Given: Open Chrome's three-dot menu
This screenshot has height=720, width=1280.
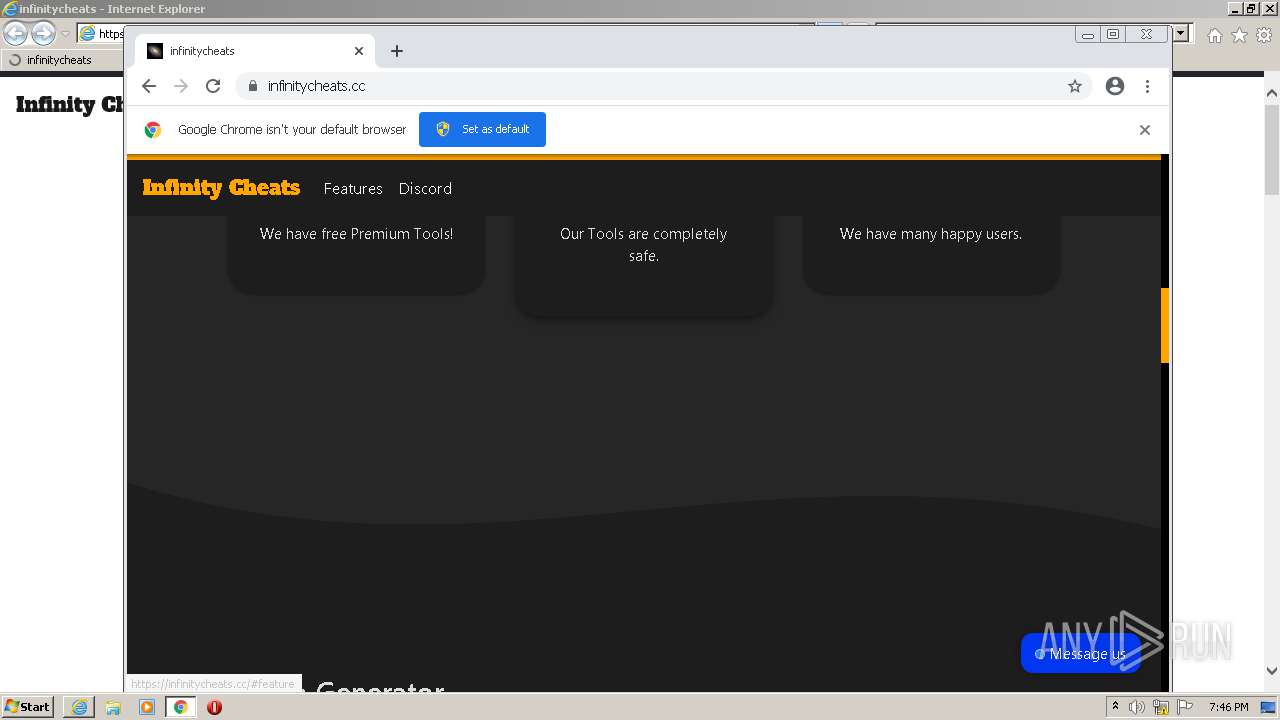Looking at the screenshot, I should click(x=1147, y=86).
